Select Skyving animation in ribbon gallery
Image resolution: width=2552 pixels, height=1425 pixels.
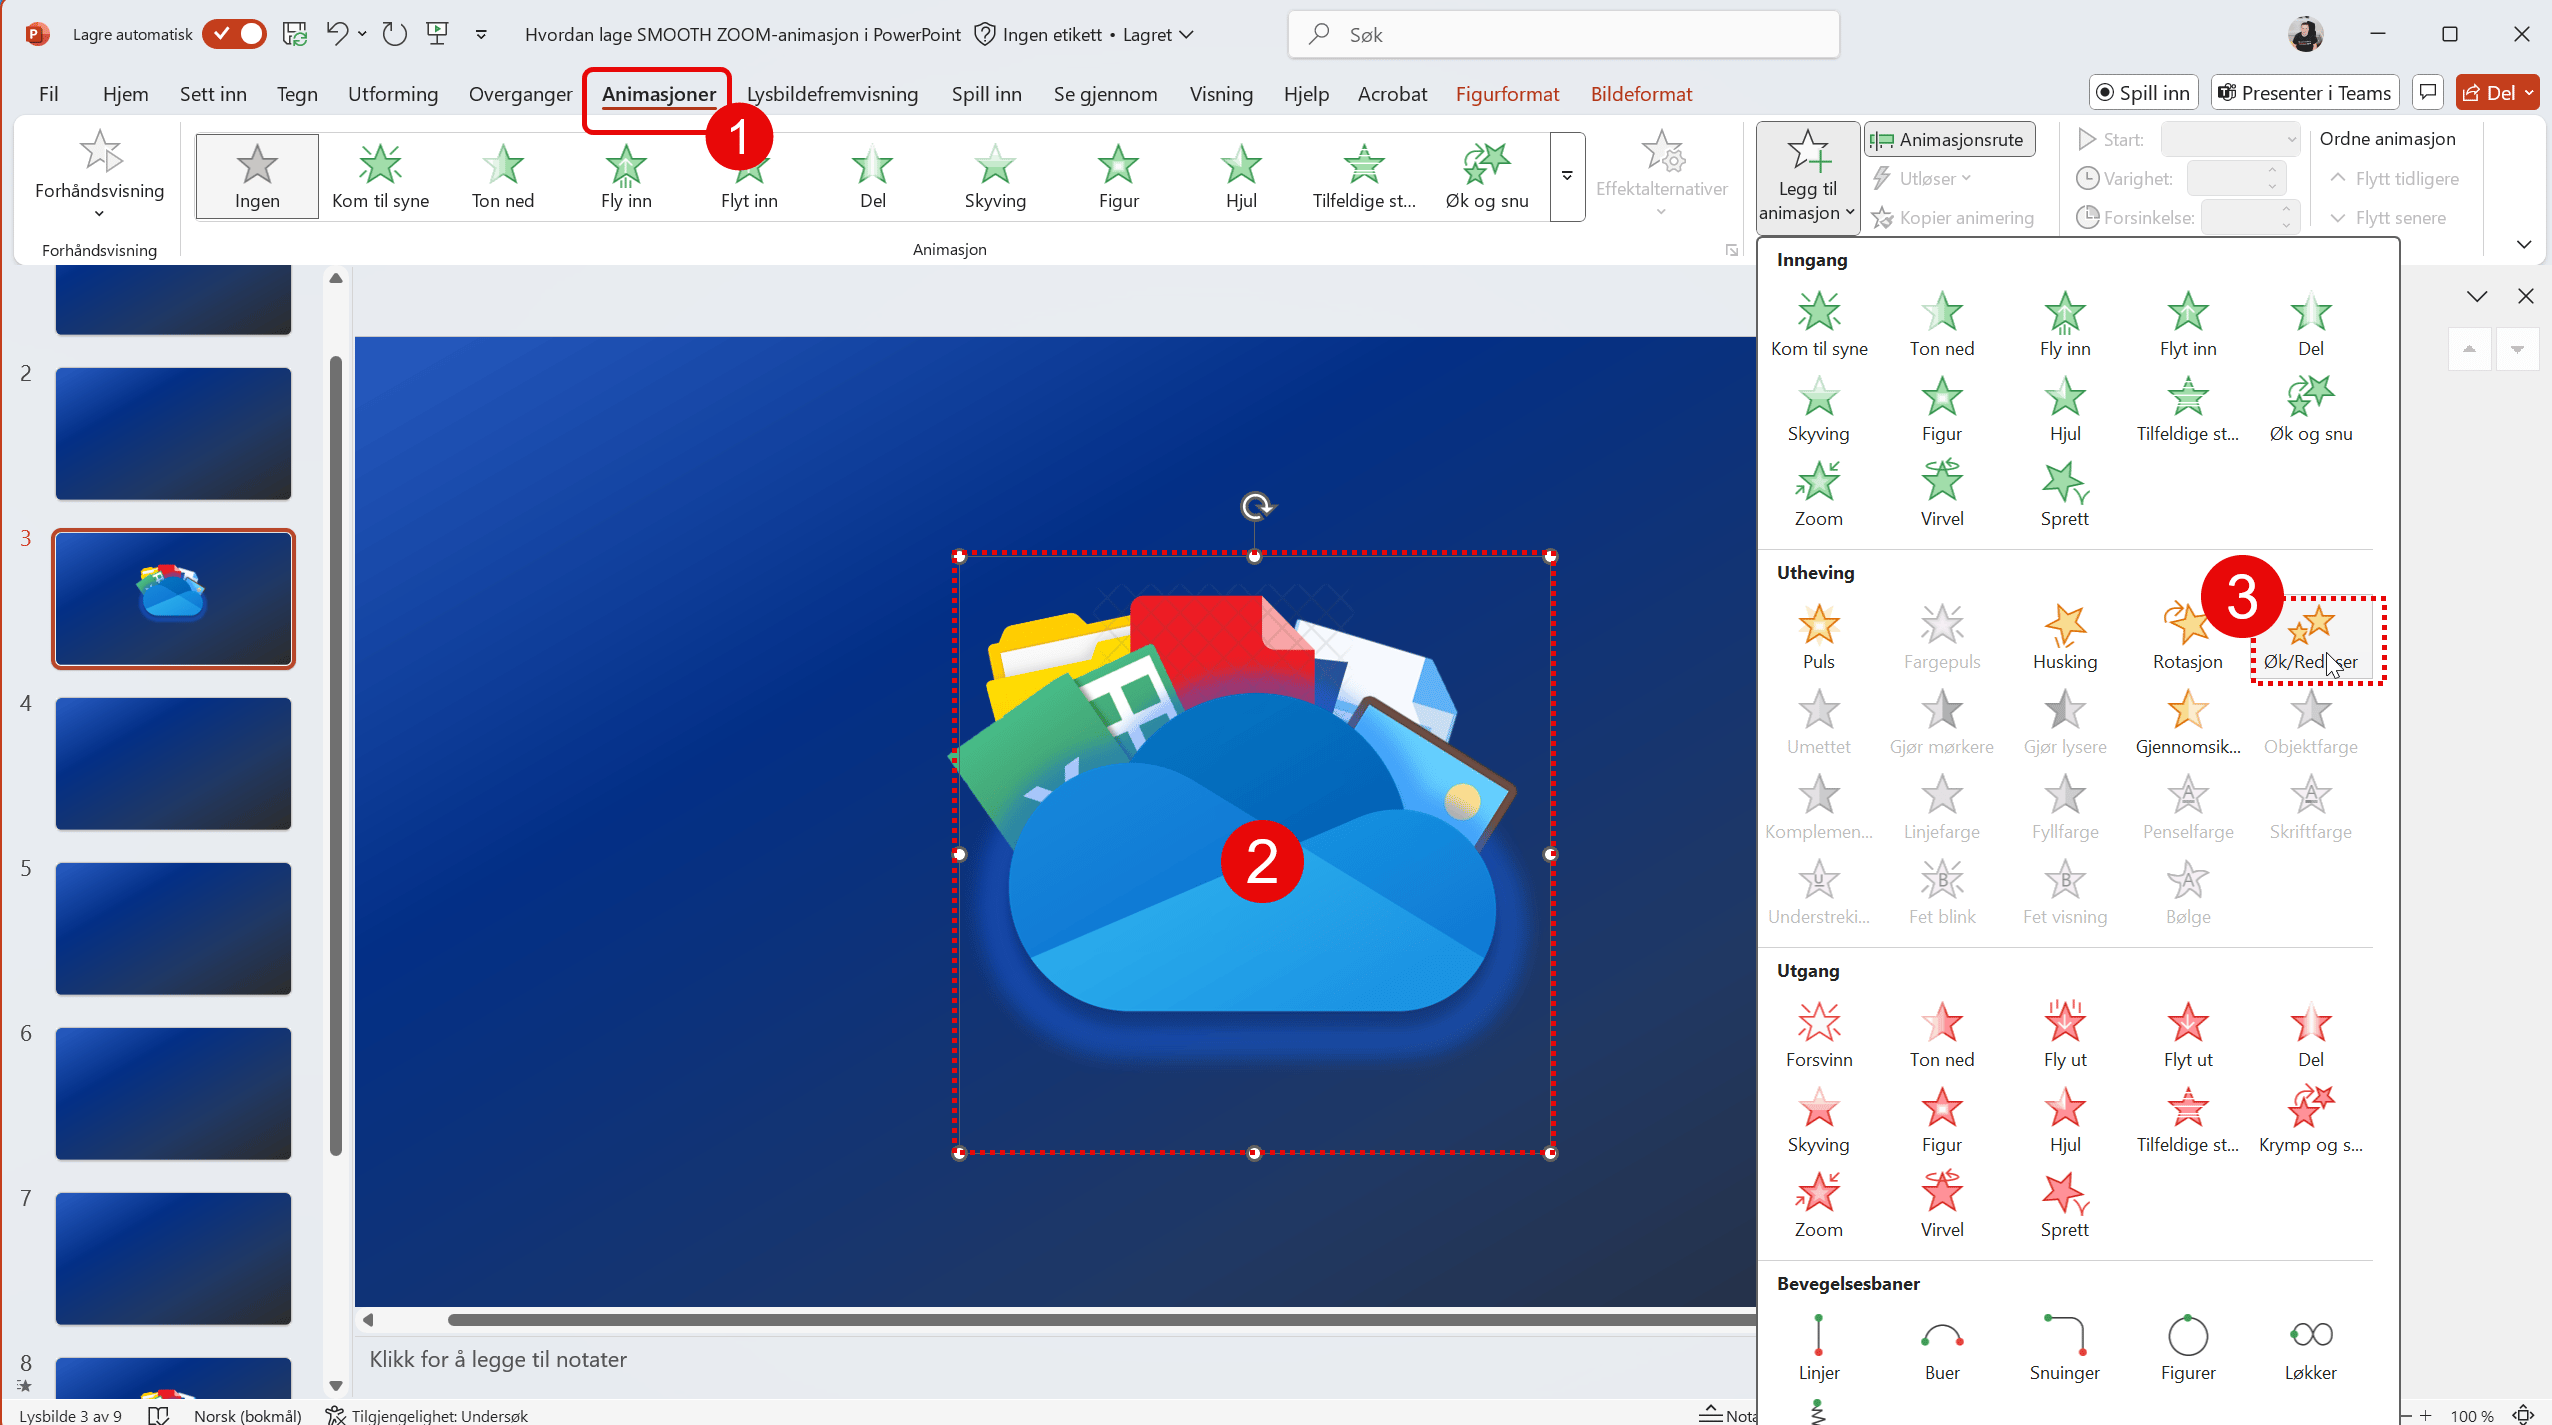(995, 176)
